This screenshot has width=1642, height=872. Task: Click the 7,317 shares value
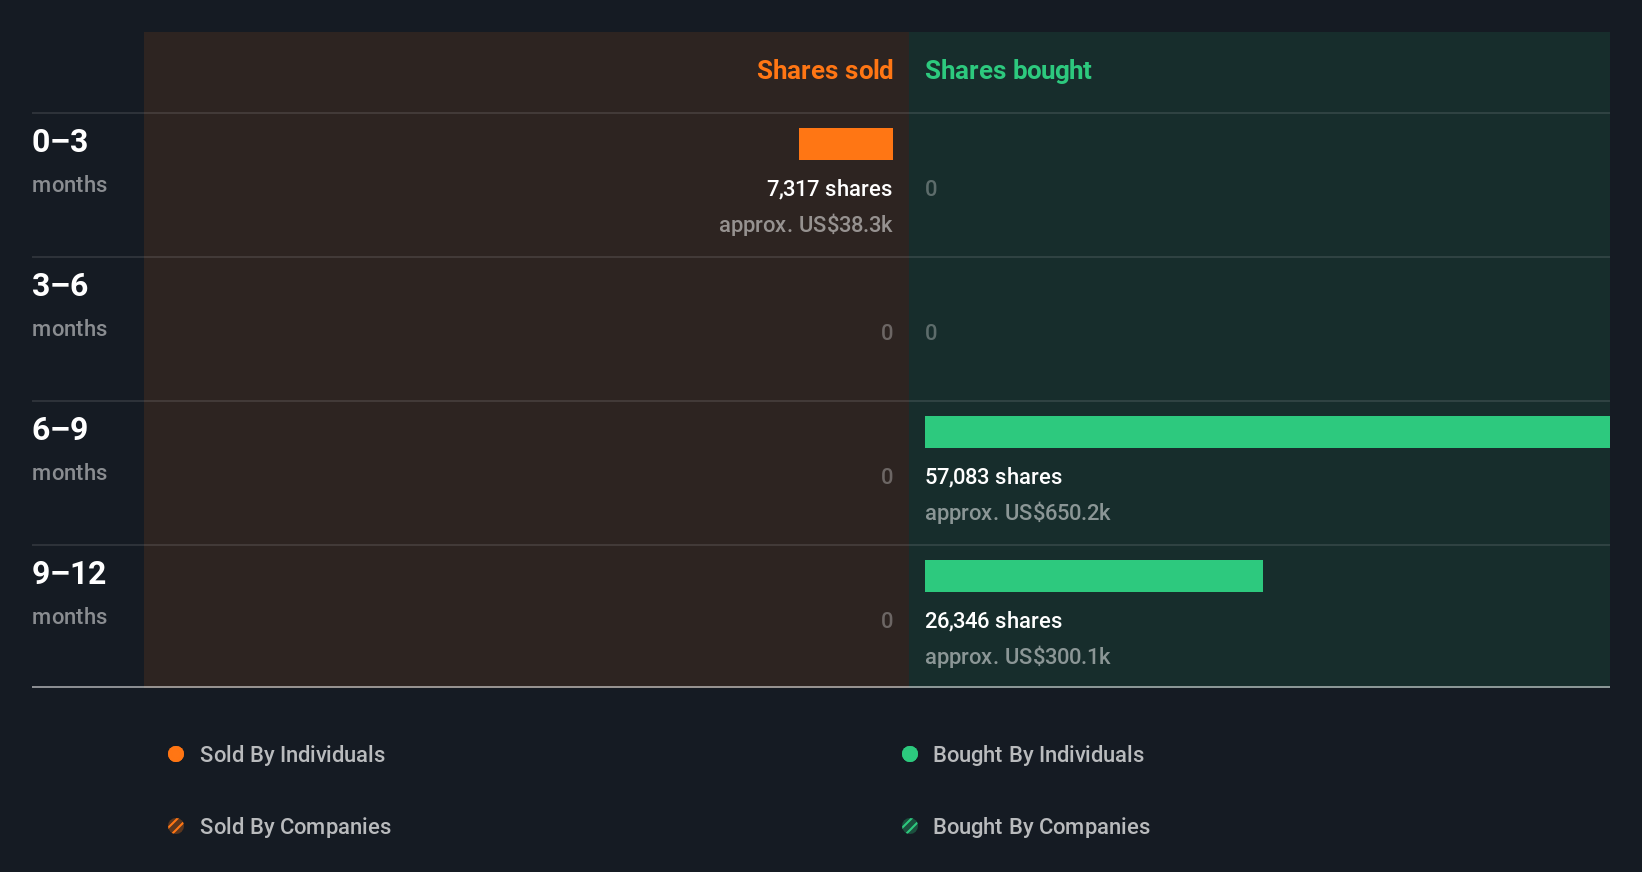coord(829,188)
